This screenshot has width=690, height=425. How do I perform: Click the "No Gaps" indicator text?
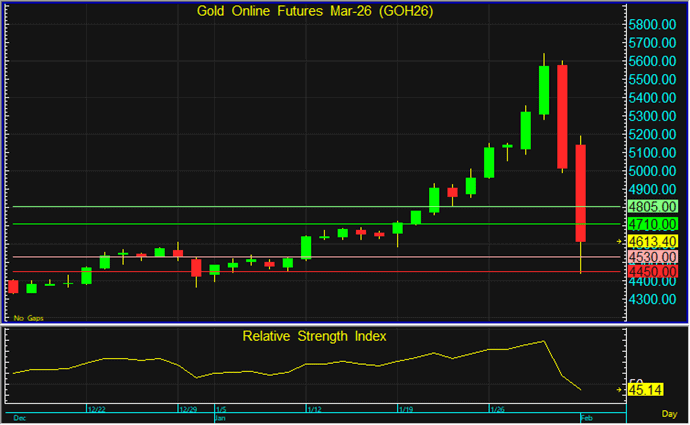tap(28, 317)
